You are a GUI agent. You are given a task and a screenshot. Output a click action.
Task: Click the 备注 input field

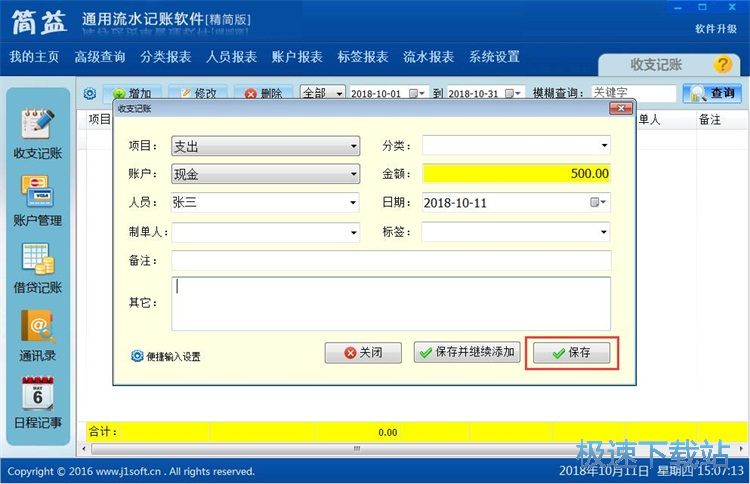click(391, 261)
